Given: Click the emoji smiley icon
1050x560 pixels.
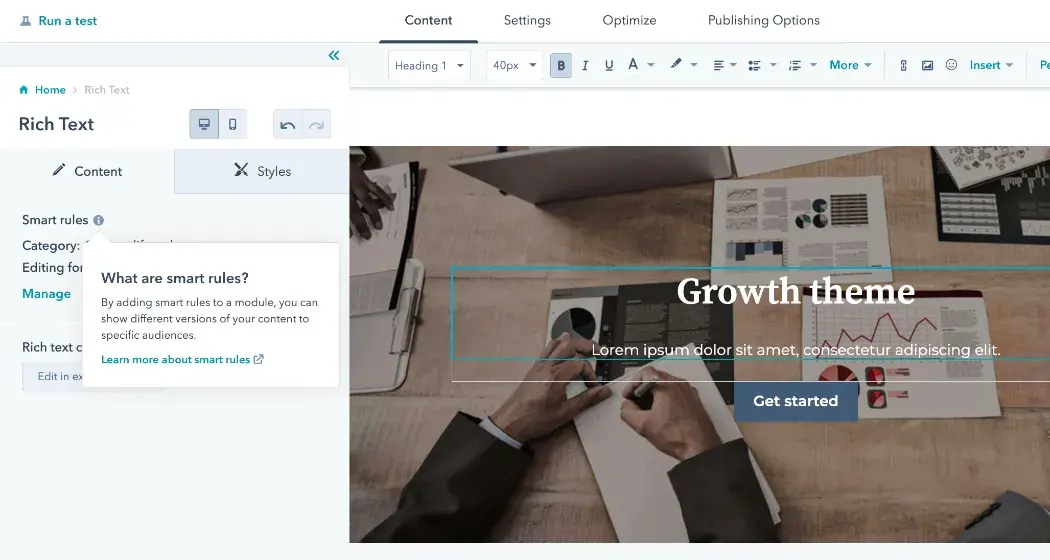Looking at the screenshot, I should coord(951,65).
